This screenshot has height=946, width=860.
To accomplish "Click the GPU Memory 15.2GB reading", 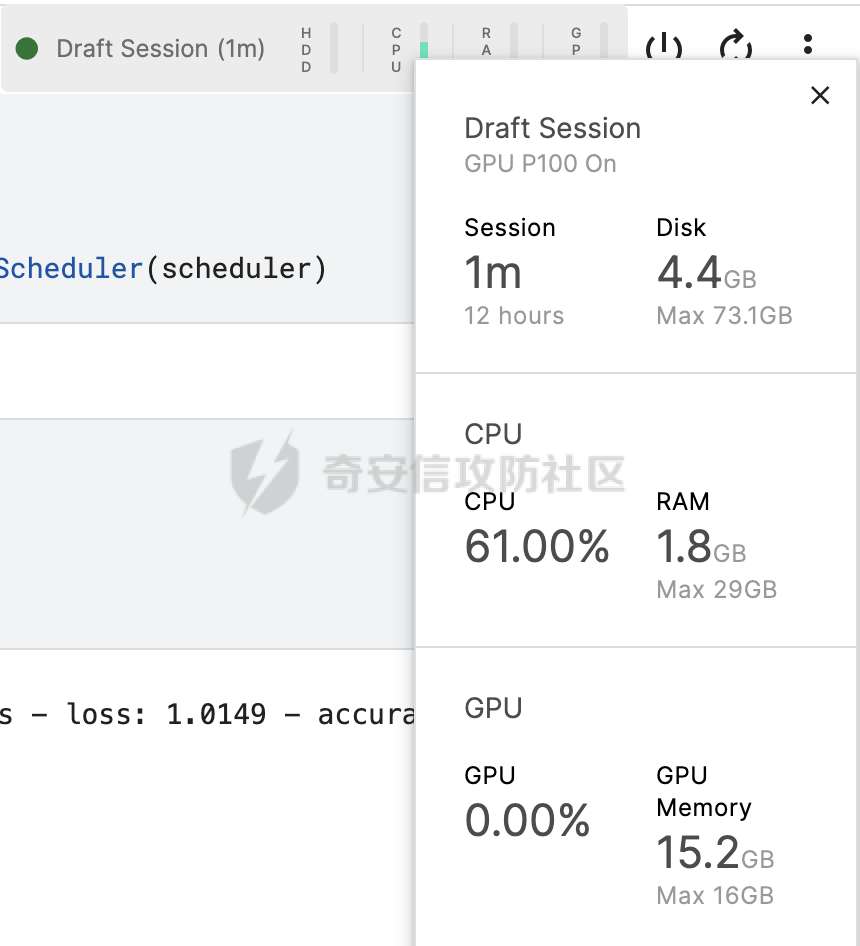I will [x=715, y=852].
